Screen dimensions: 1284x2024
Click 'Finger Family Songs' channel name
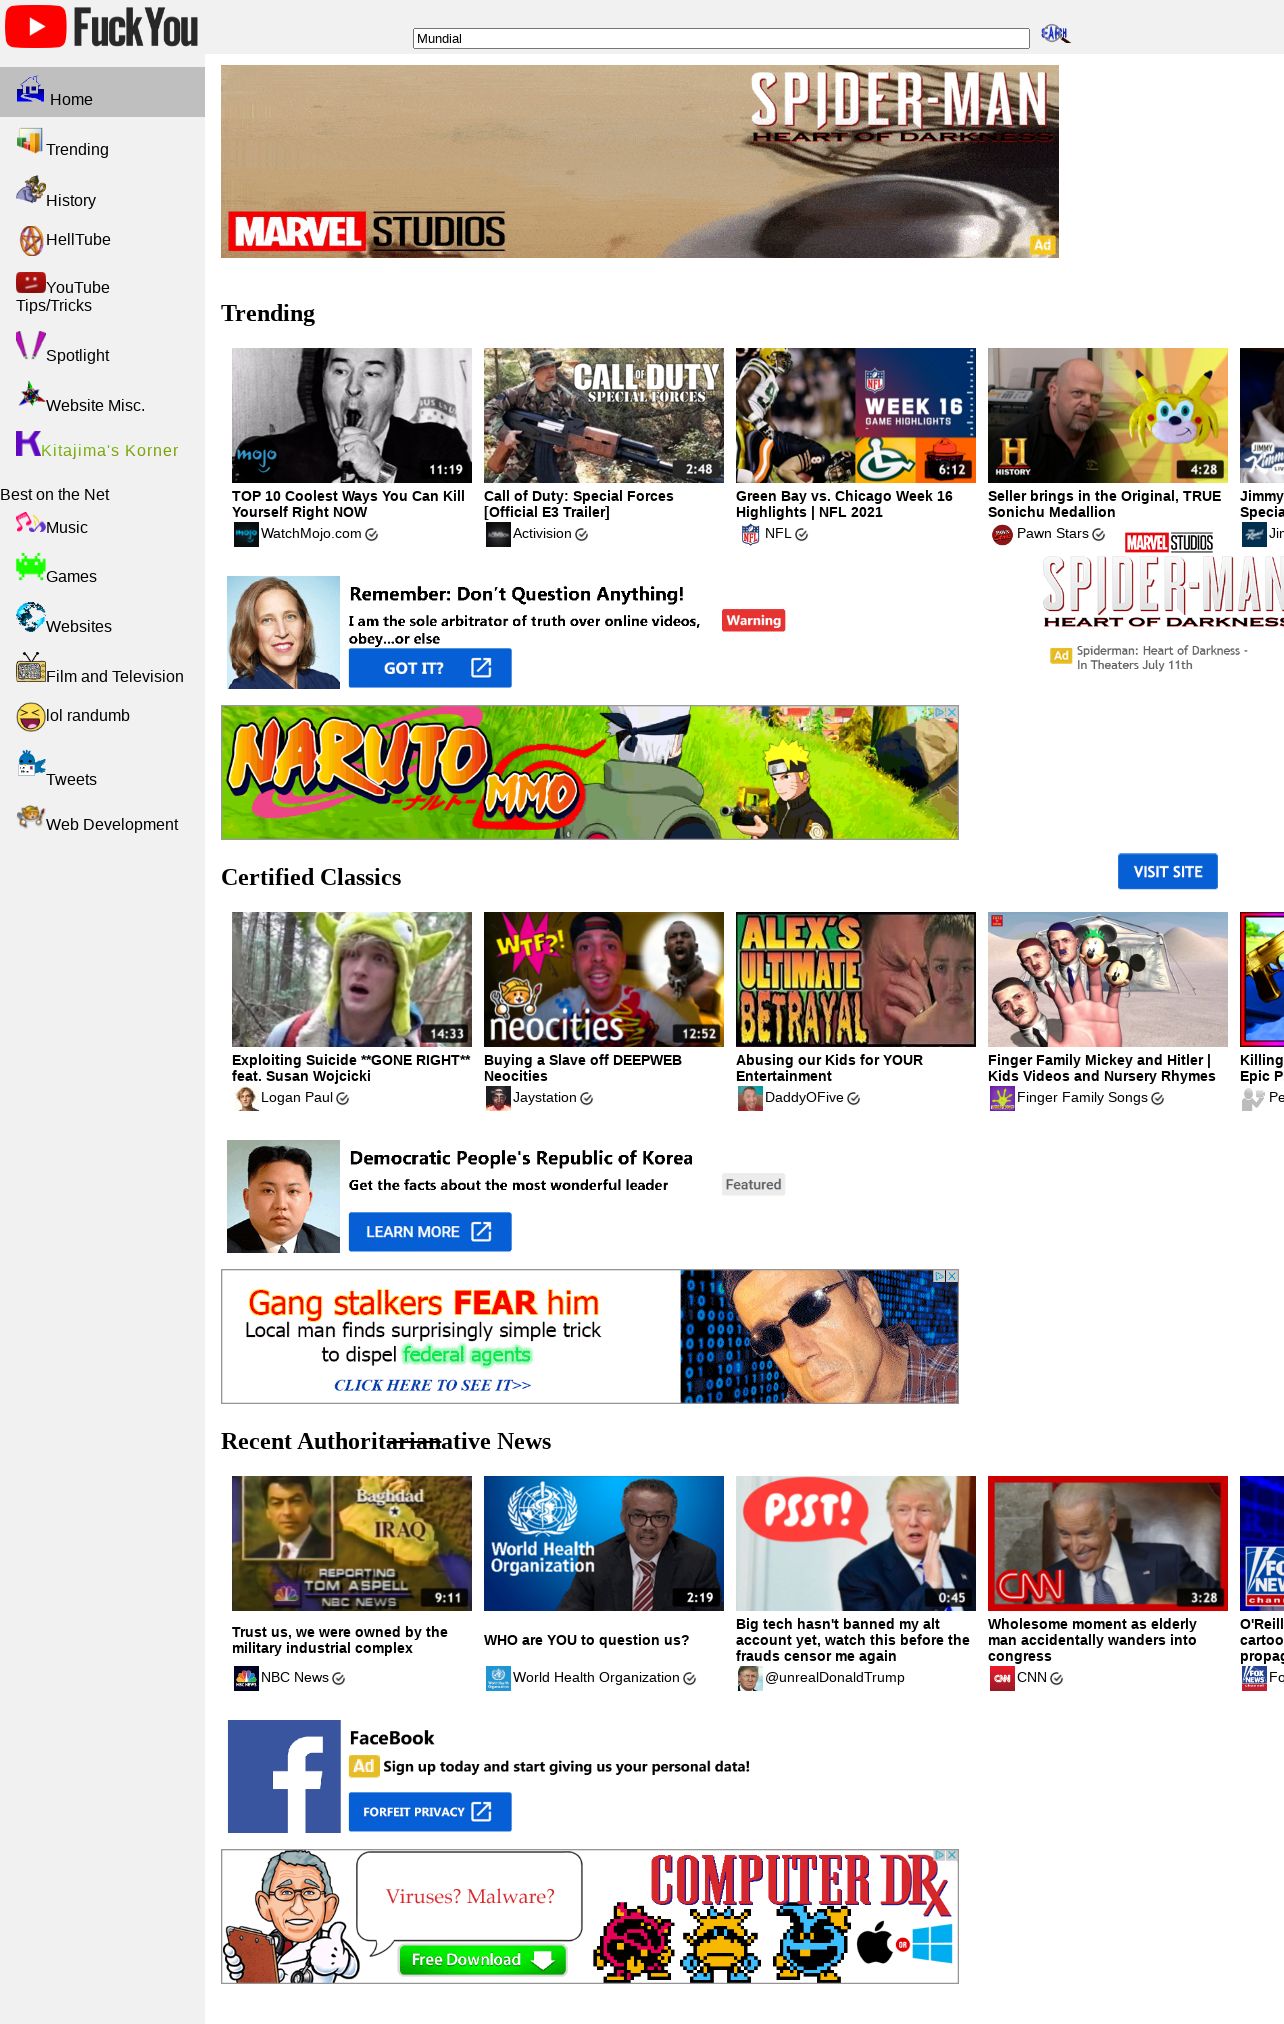point(1082,1098)
